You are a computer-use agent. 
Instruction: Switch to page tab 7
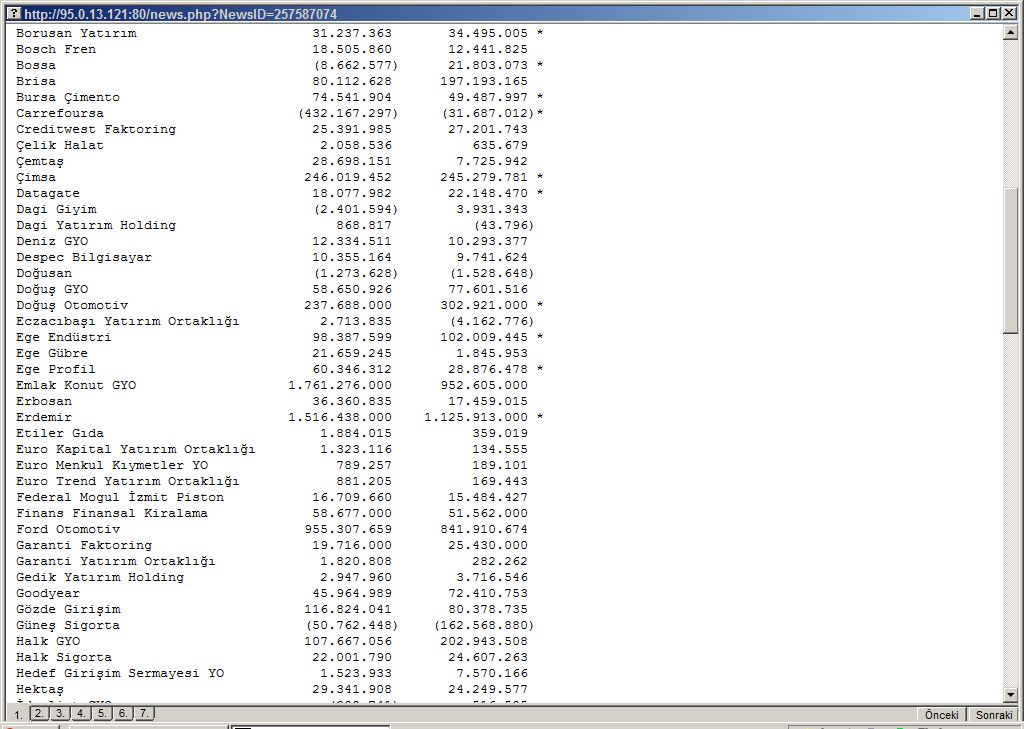tap(144, 713)
